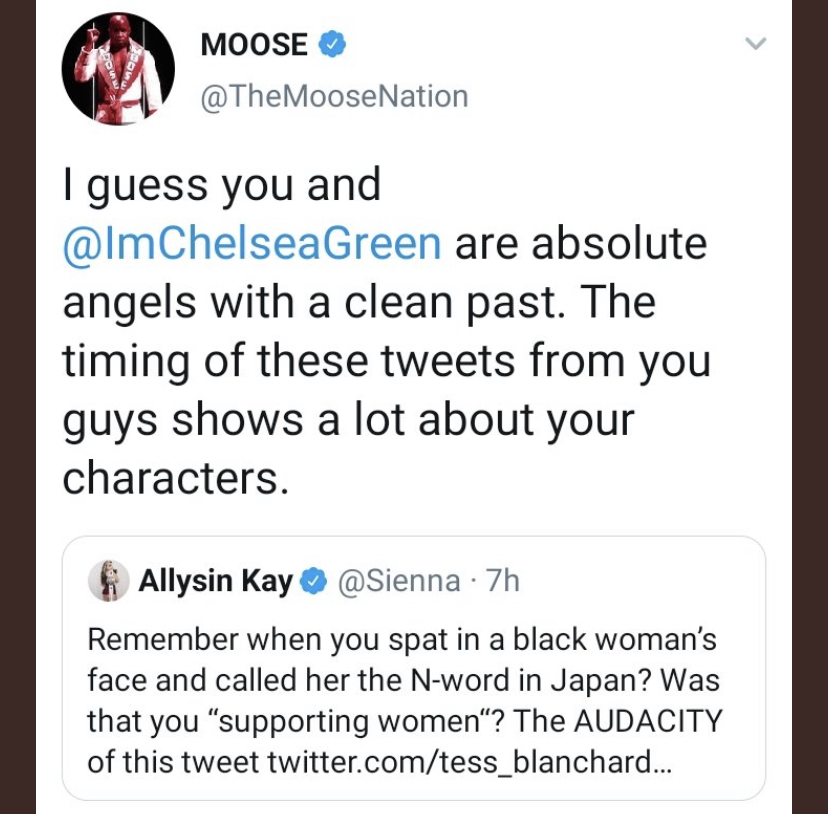
Task: Click Allysin Kay's small avatar
Action: [107, 580]
